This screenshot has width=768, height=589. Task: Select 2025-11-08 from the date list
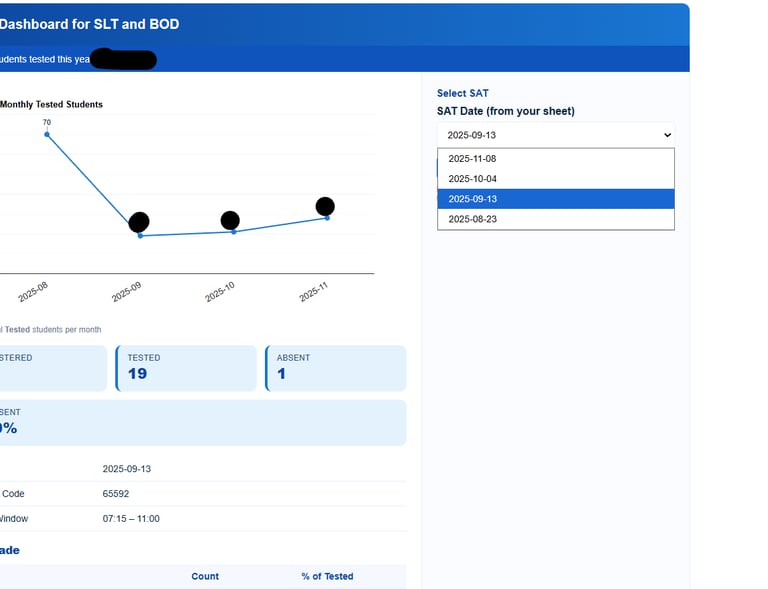555,159
